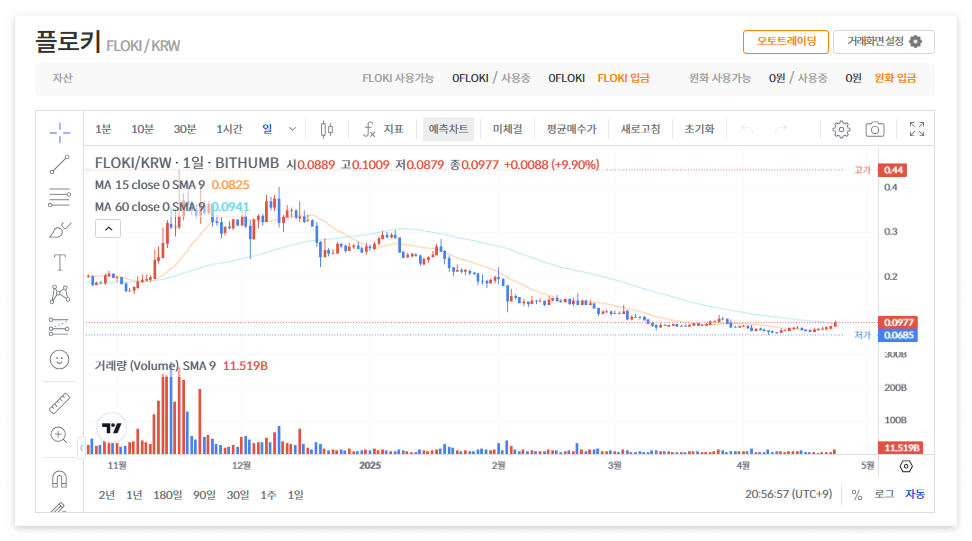Select the trend line drawing tool
The height and width of the screenshot is (541, 972).
point(60,165)
